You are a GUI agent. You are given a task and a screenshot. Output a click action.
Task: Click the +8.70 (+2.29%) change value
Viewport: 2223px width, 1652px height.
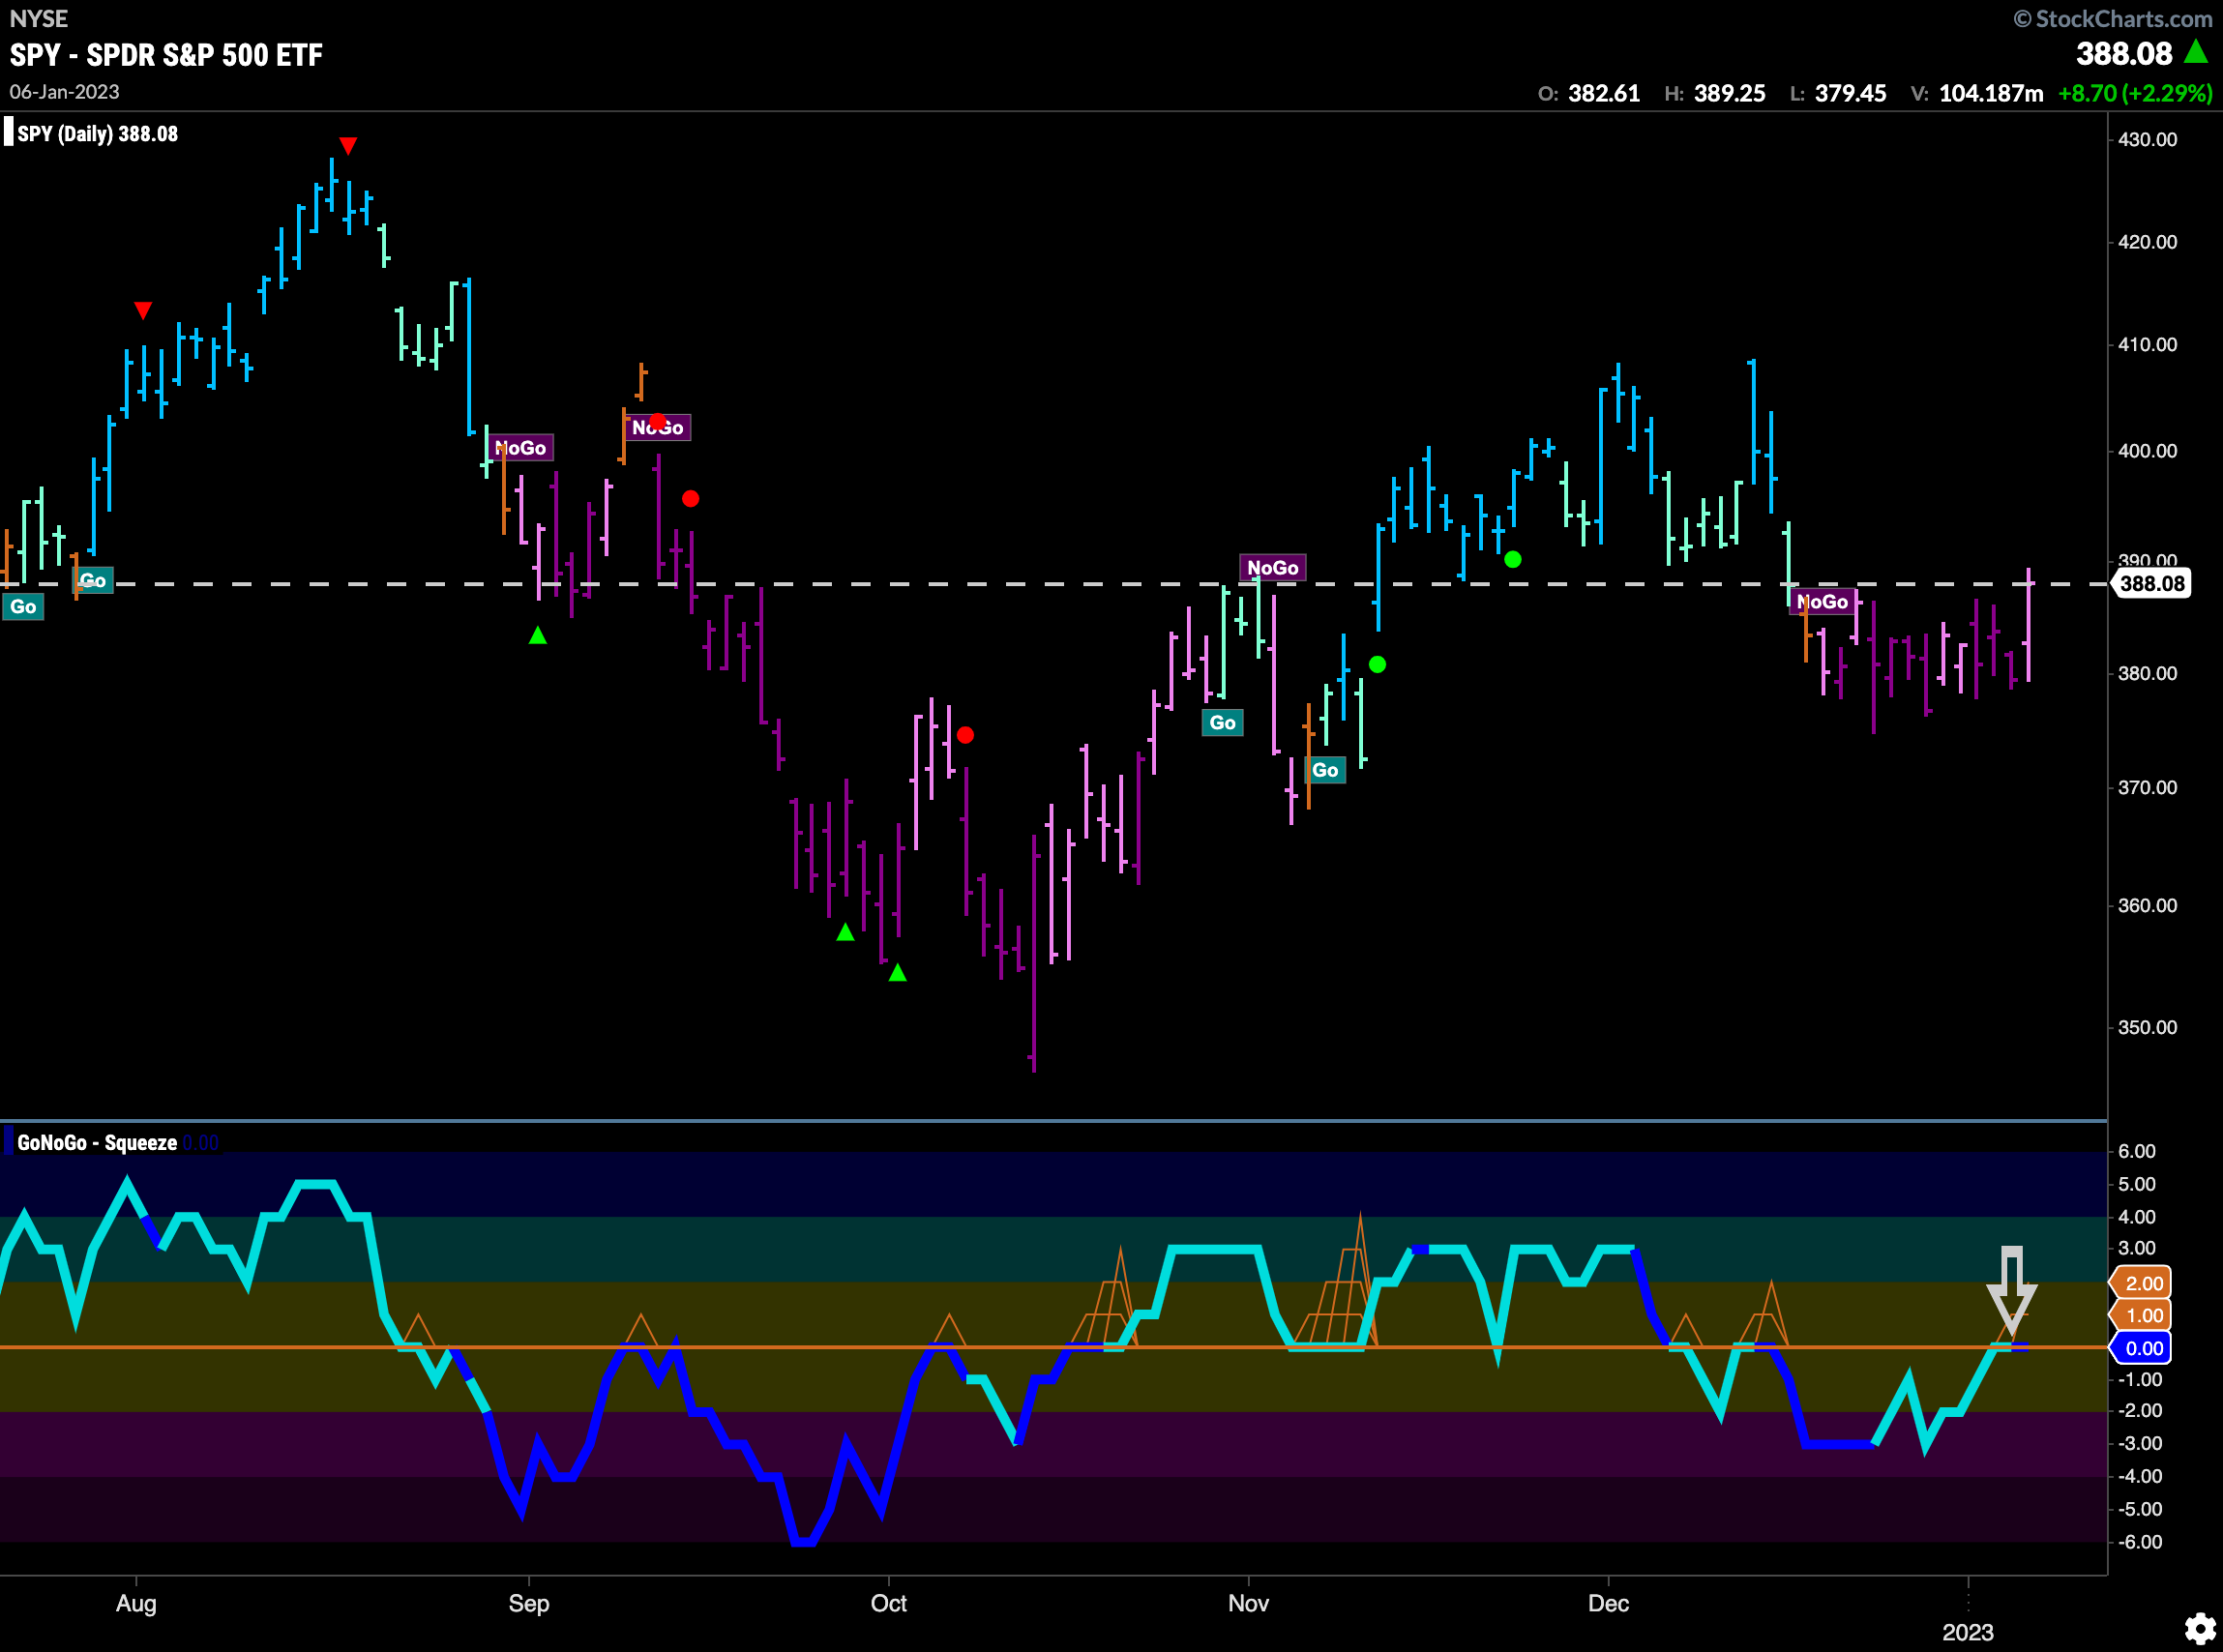tap(2135, 93)
